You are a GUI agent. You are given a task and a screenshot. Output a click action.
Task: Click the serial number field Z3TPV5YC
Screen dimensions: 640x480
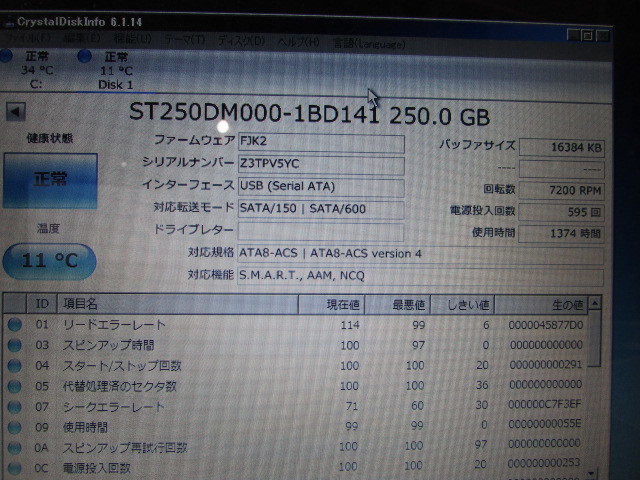pyautogui.click(x=321, y=164)
